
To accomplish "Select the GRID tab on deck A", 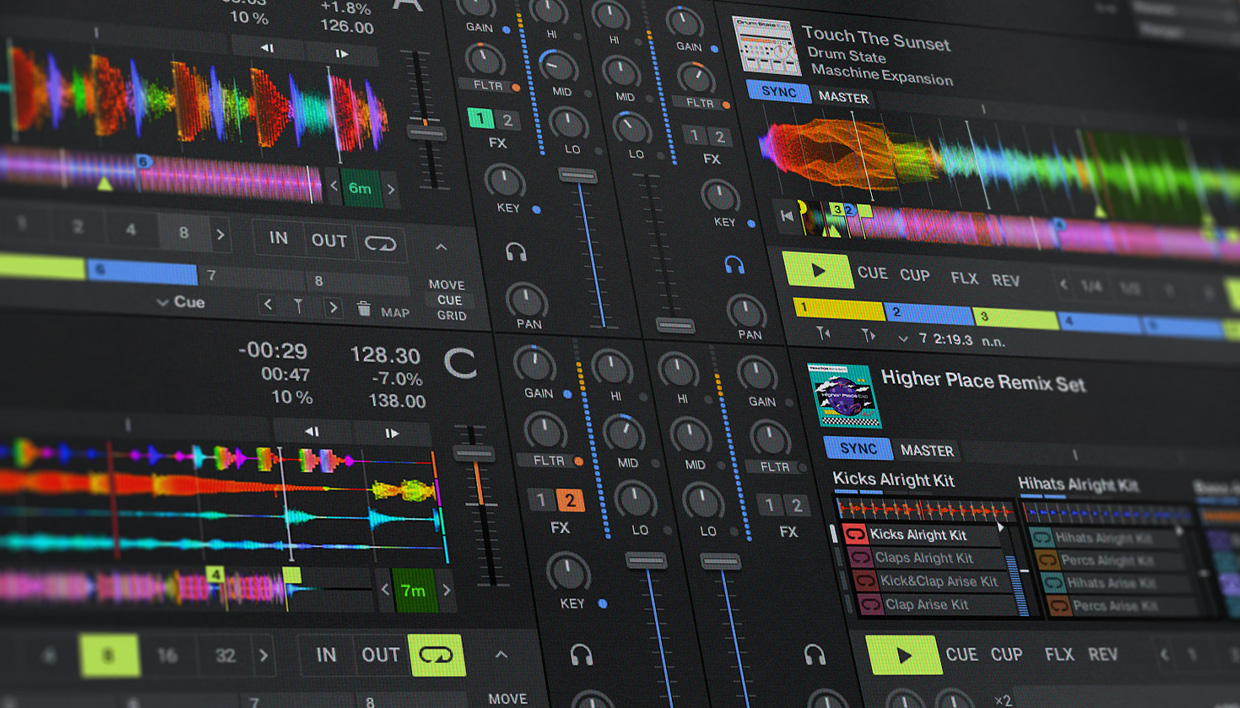I will 451,315.
